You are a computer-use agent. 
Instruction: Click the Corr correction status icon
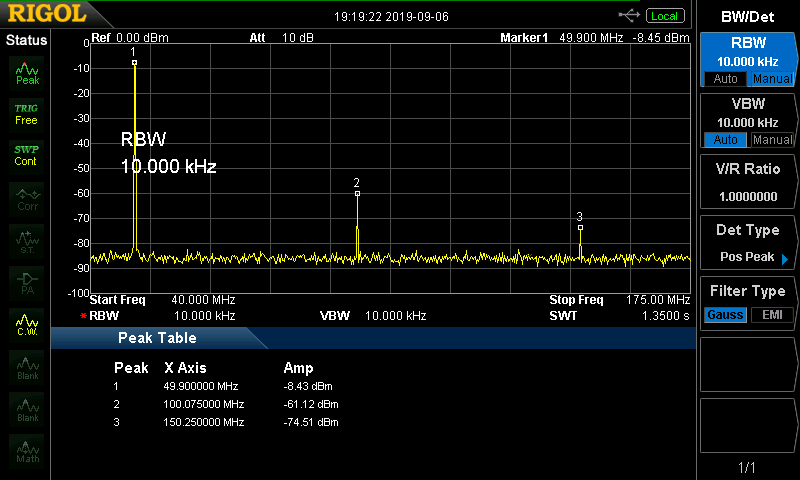coord(27,198)
